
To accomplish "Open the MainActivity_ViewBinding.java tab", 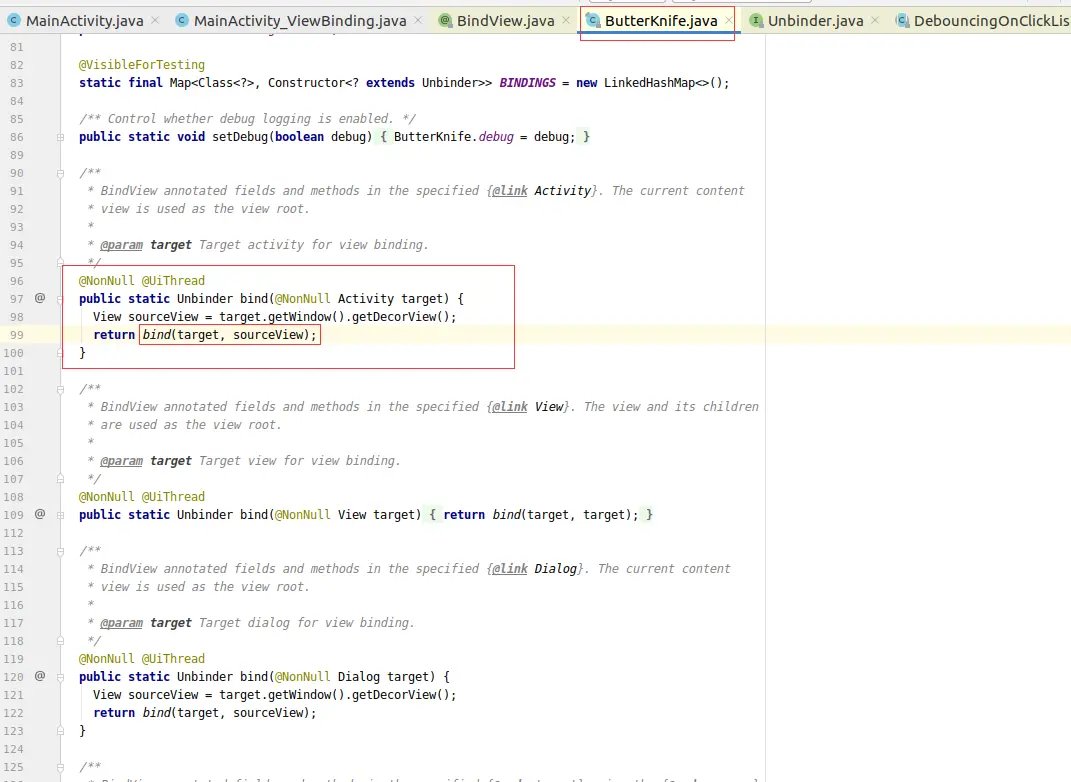I will click(300, 20).
